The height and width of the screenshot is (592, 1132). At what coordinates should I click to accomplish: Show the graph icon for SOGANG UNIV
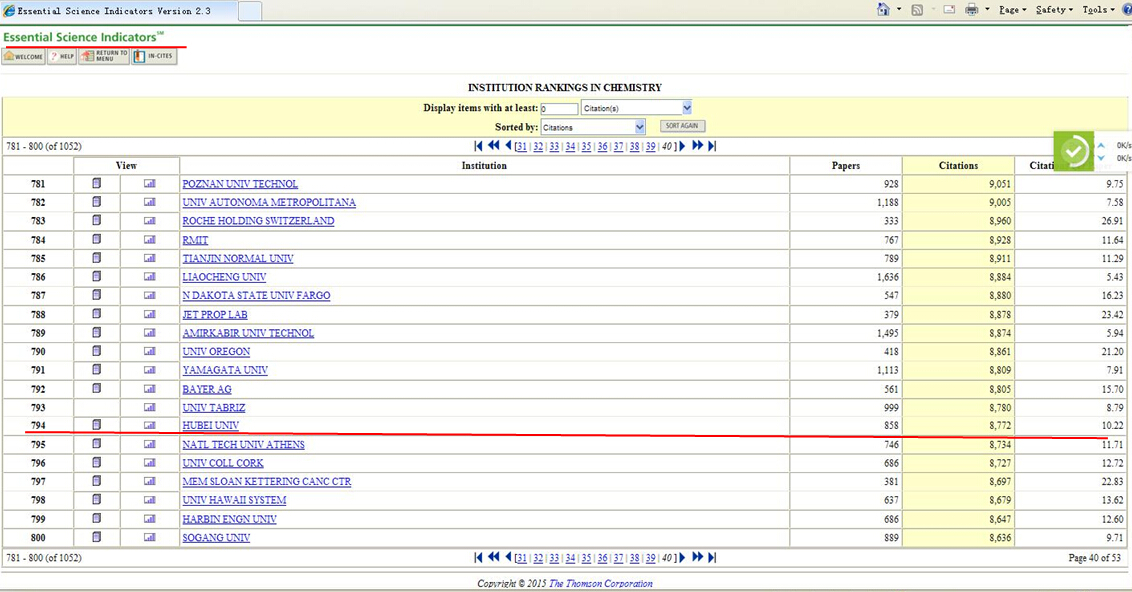(x=149, y=537)
